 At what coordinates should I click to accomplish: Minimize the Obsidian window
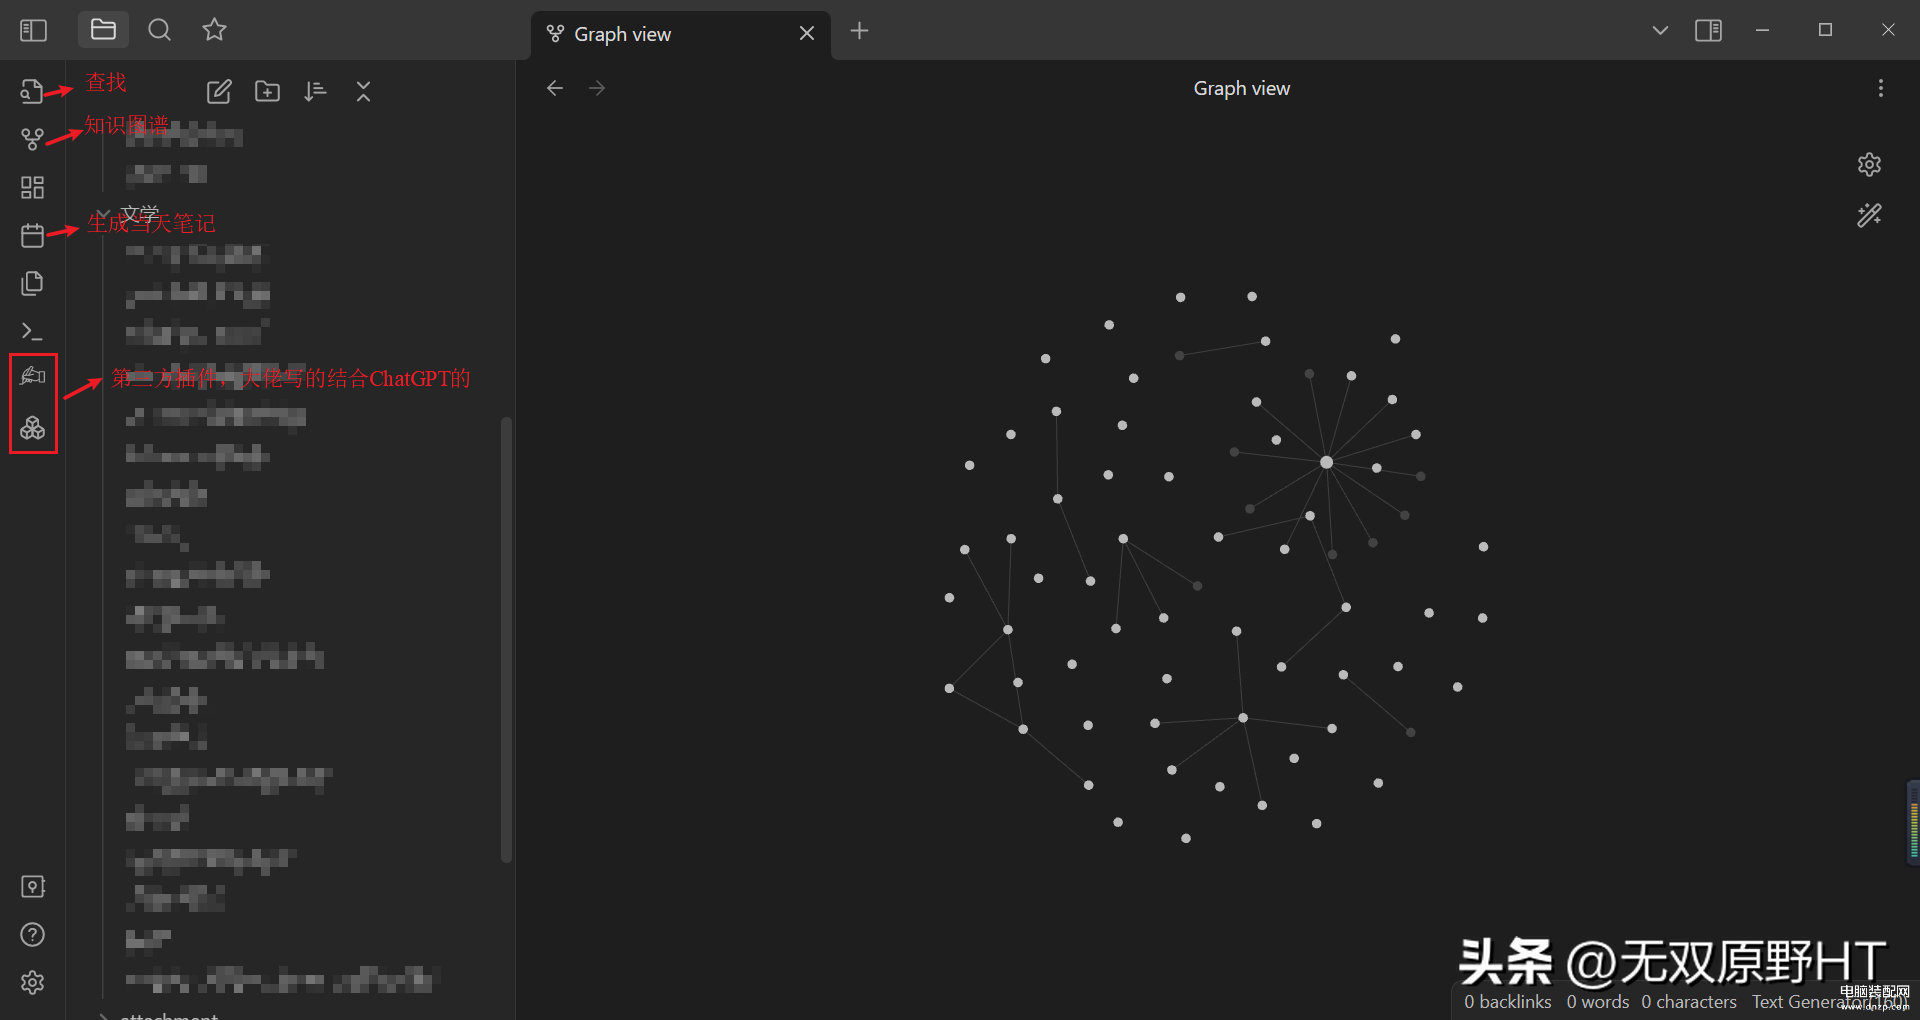pyautogui.click(x=1762, y=30)
